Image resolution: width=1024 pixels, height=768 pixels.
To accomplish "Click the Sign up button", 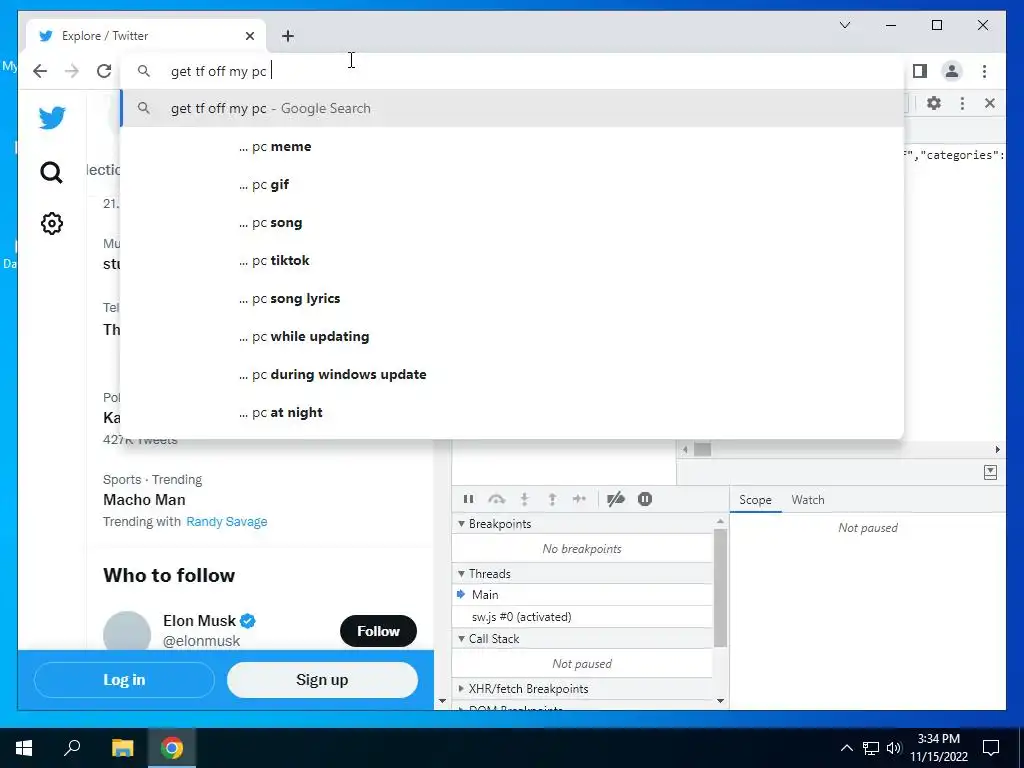I will tap(322, 680).
